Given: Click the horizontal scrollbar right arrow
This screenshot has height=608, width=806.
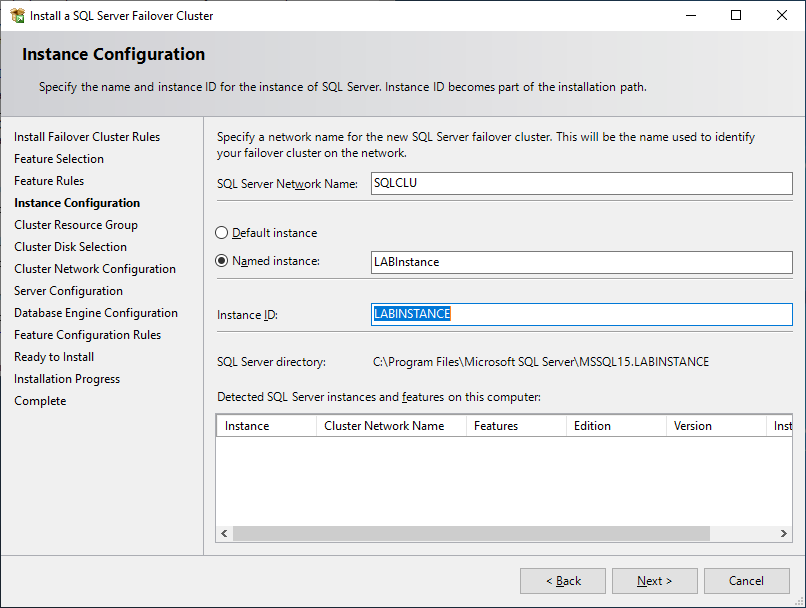Looking at the screenshot, I should point(783,533).
